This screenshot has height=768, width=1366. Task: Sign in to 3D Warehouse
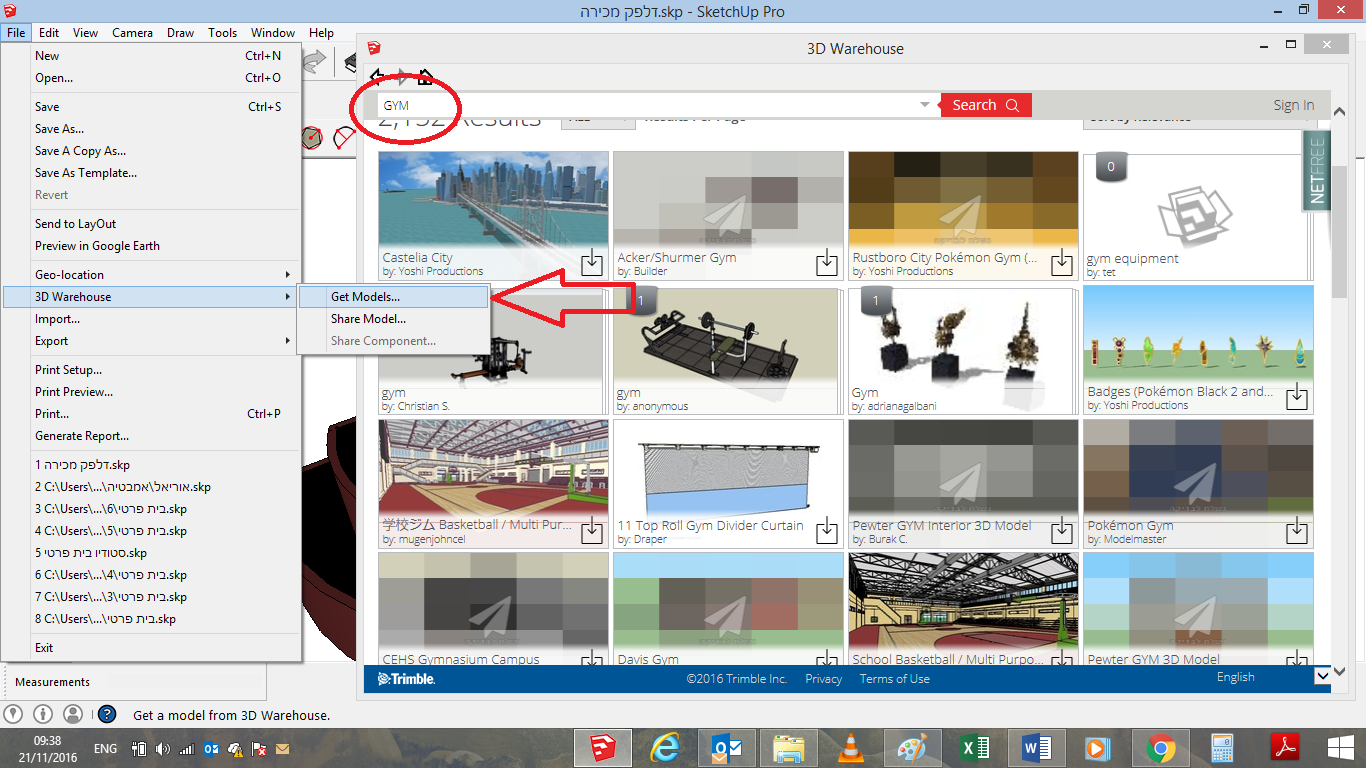pos(1294,105)
